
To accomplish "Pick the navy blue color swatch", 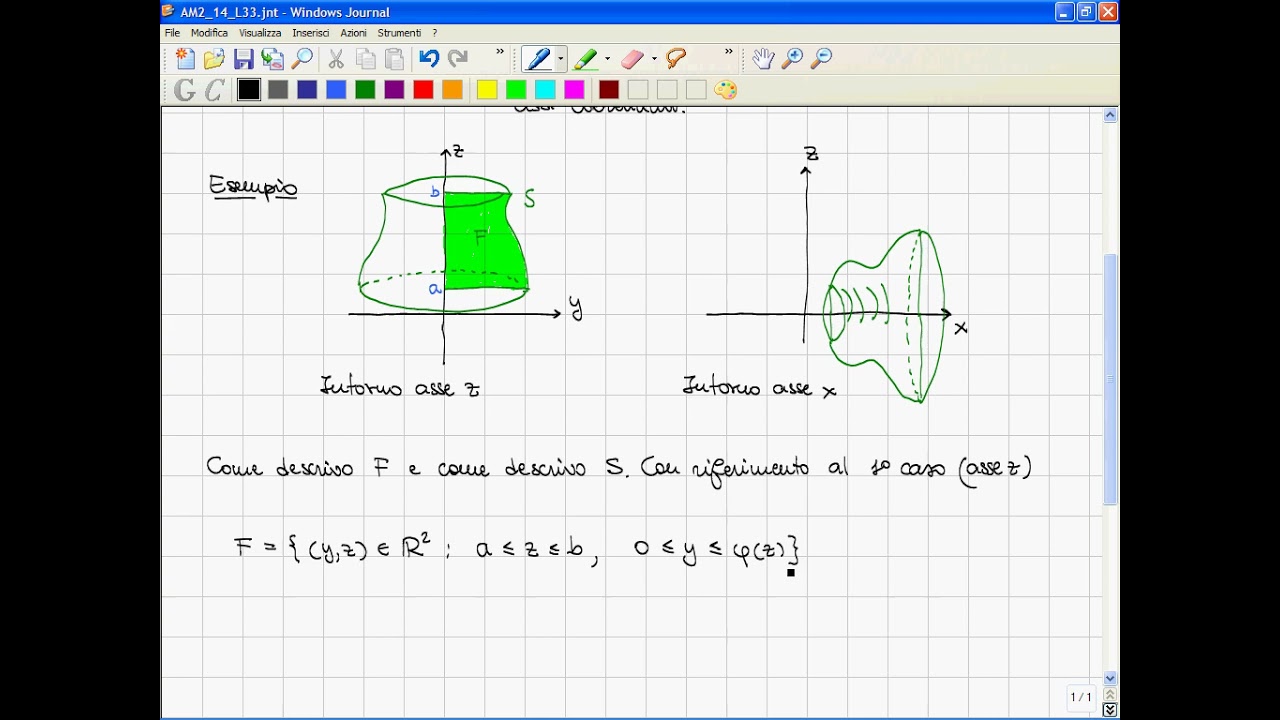I will coord(307,90).
